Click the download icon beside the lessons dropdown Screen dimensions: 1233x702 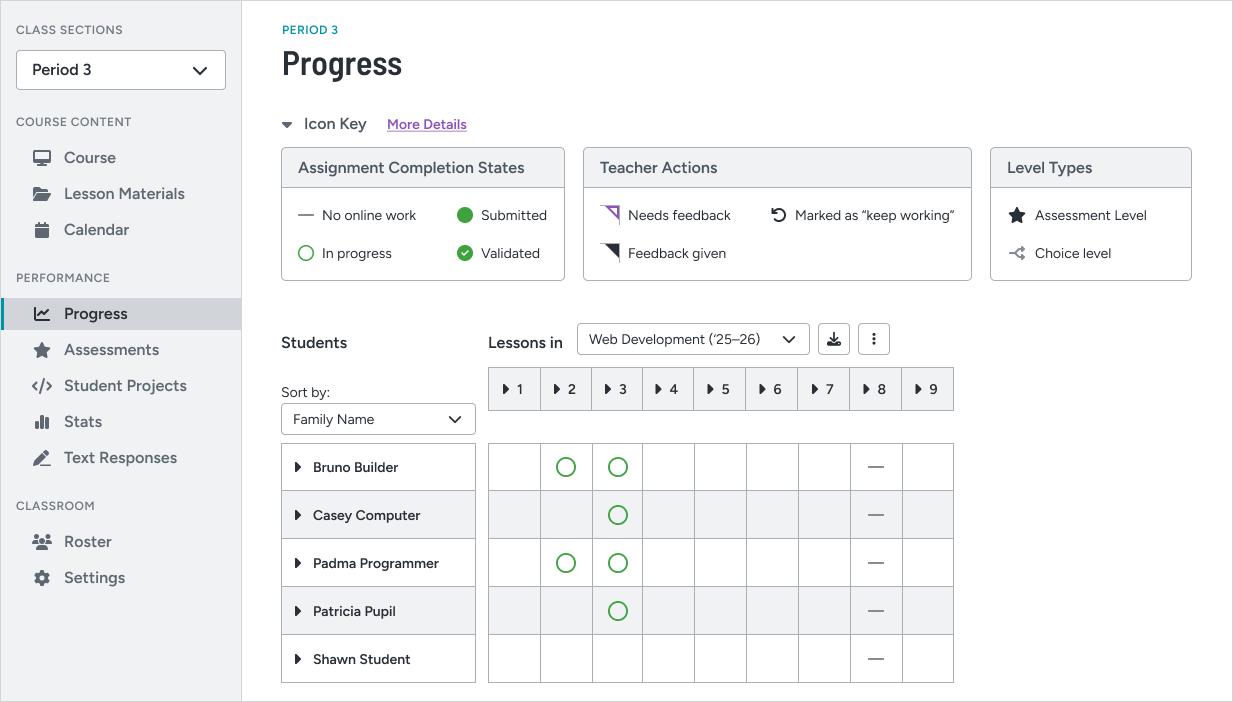pyautogui.click(x=834, y=339)
